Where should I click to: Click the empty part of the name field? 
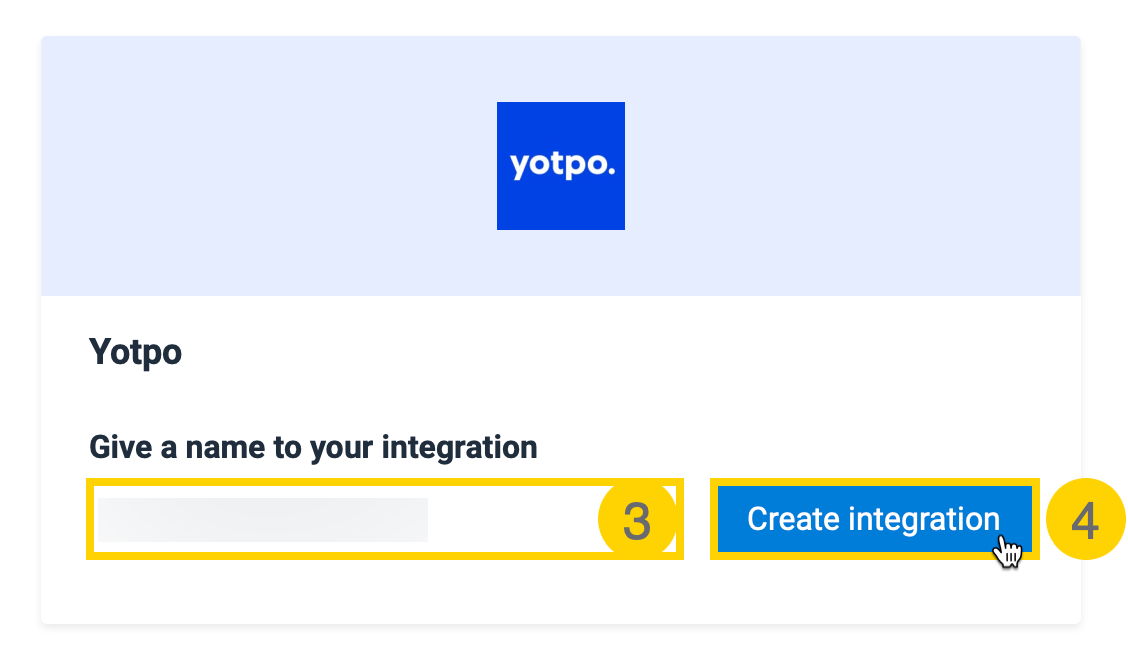(510, 520)
